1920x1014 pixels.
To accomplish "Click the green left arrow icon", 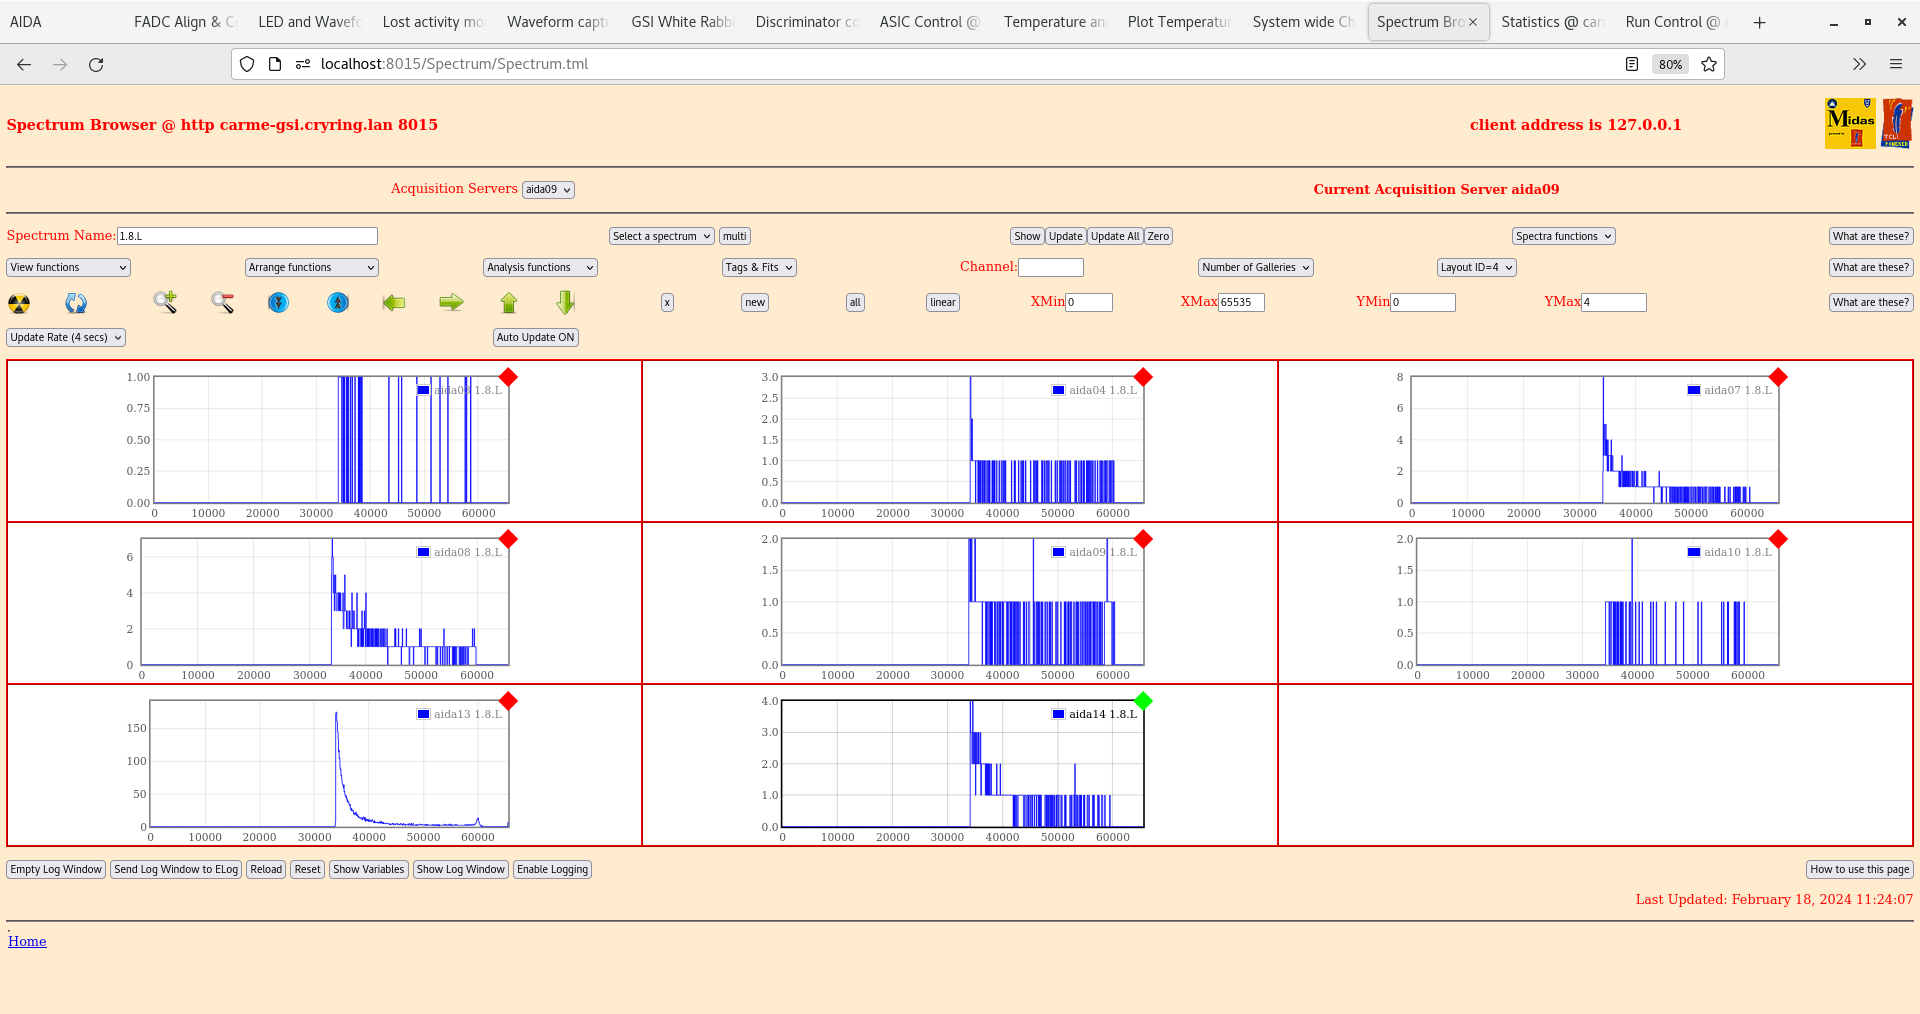I will click(394, 302).
